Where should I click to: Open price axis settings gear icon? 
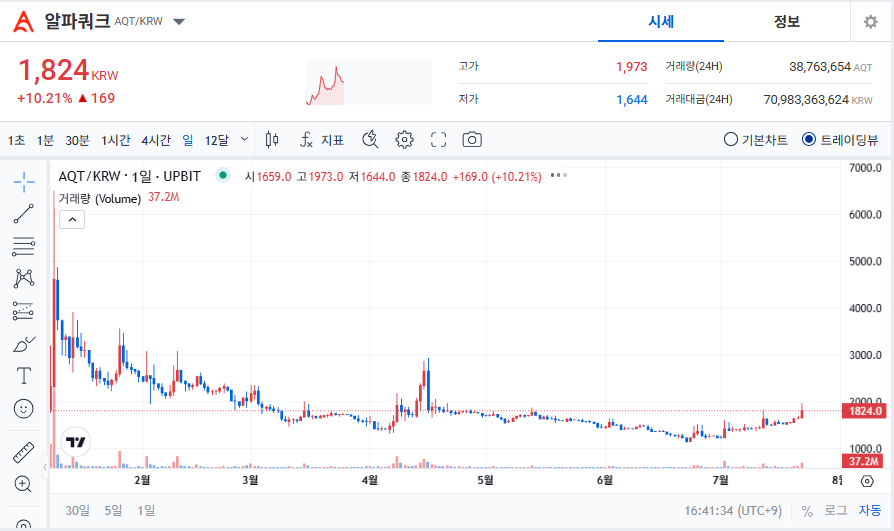click(867, 481)
